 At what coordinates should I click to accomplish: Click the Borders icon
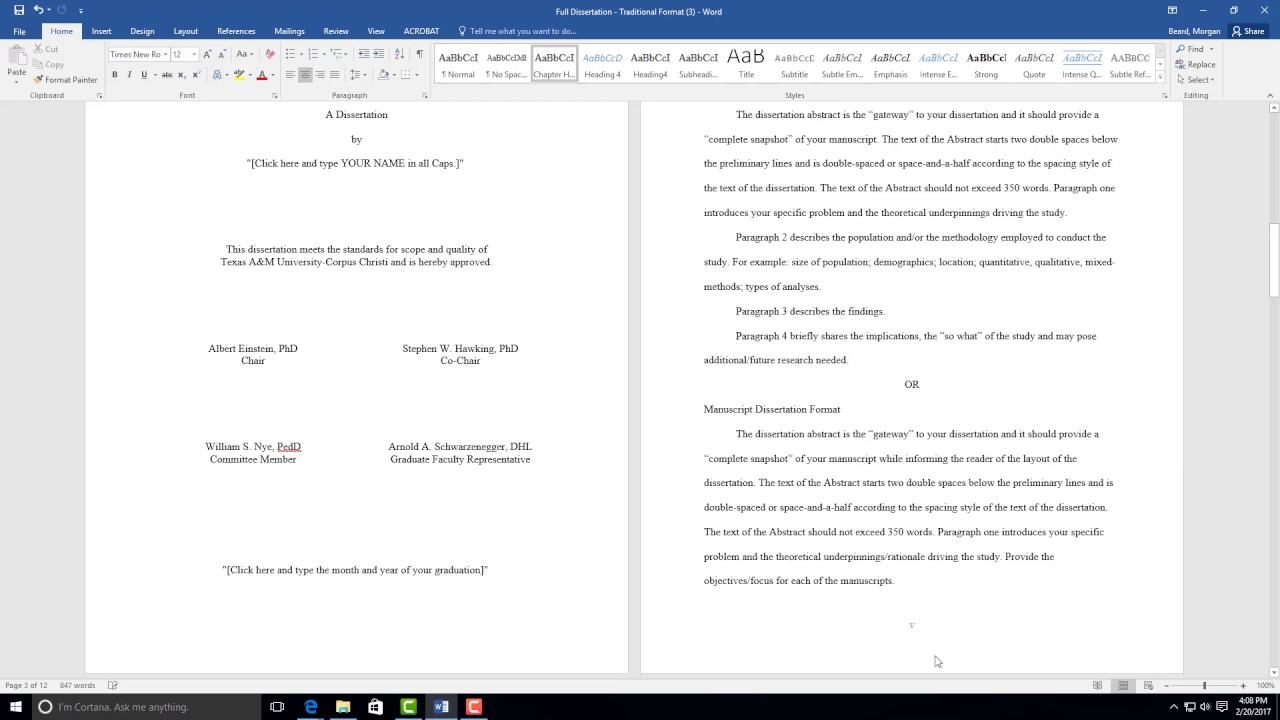[405, 75]
